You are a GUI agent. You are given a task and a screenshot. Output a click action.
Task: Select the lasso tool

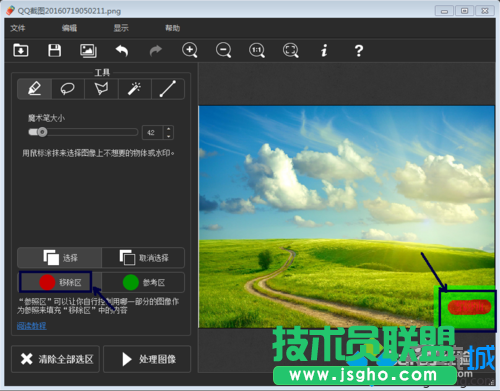(x=68, y=89)
